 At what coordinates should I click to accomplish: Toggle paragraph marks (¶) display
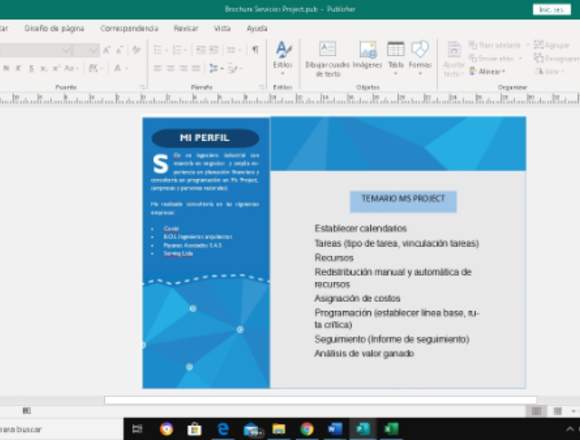tap(255, 50)
